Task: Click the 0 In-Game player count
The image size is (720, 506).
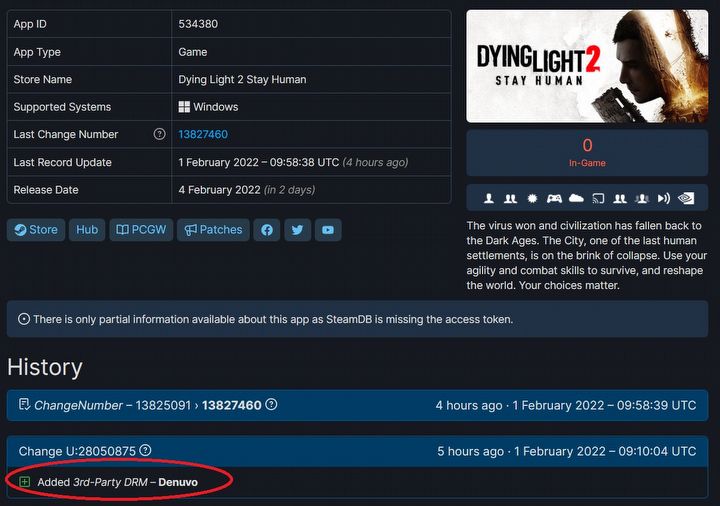Action: pos(587,152)
